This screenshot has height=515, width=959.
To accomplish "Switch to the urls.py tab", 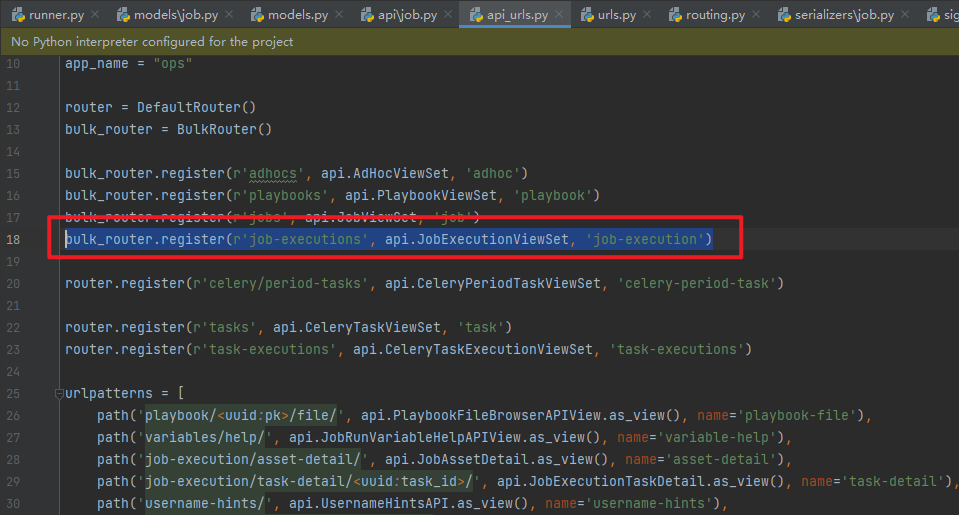I will click(x=622, y=15).
